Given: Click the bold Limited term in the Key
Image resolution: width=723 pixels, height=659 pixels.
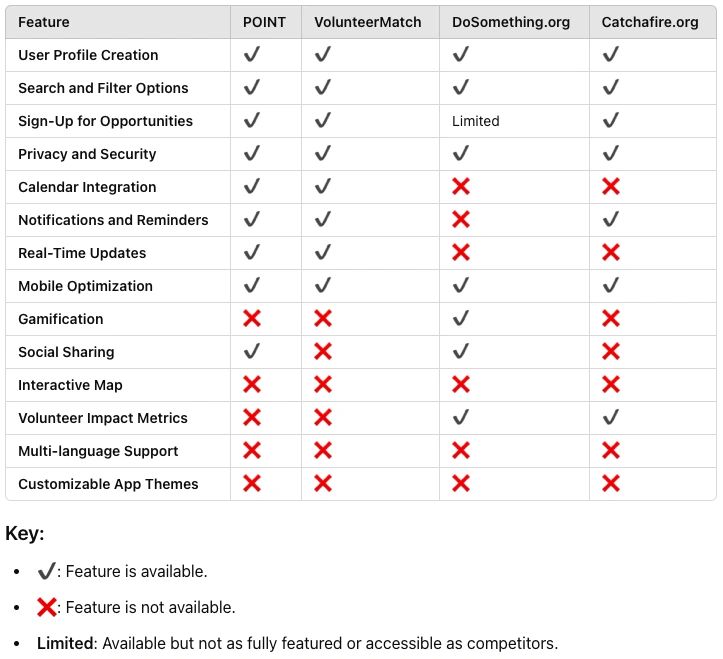Looking at the screenshot, I should pos(65,643).
